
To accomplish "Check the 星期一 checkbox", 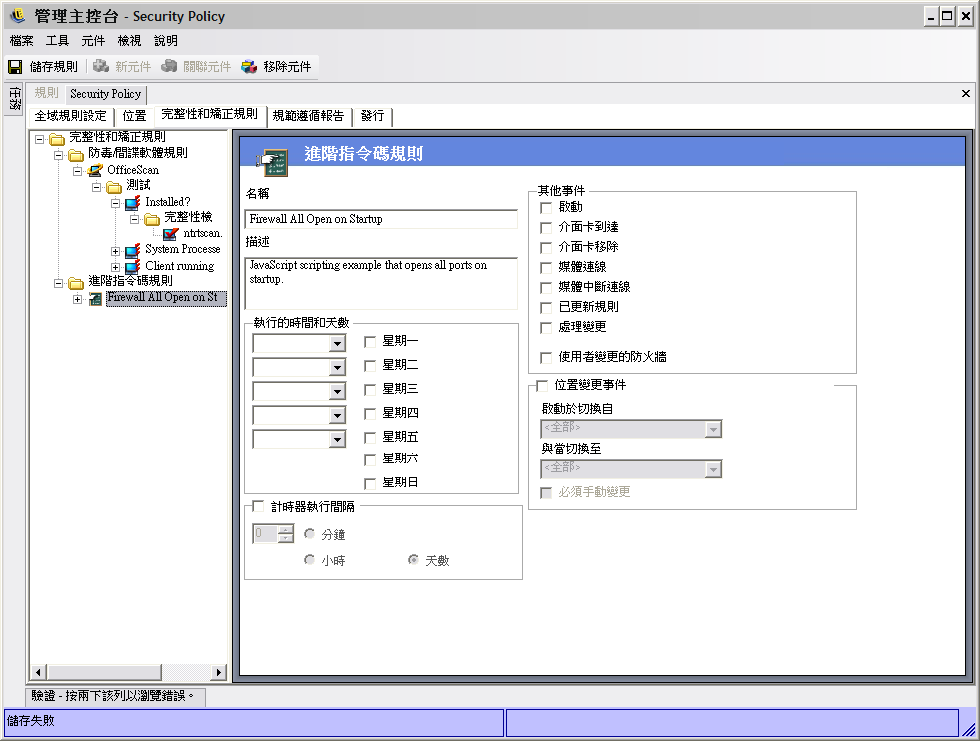I will [x=370, y=342].
